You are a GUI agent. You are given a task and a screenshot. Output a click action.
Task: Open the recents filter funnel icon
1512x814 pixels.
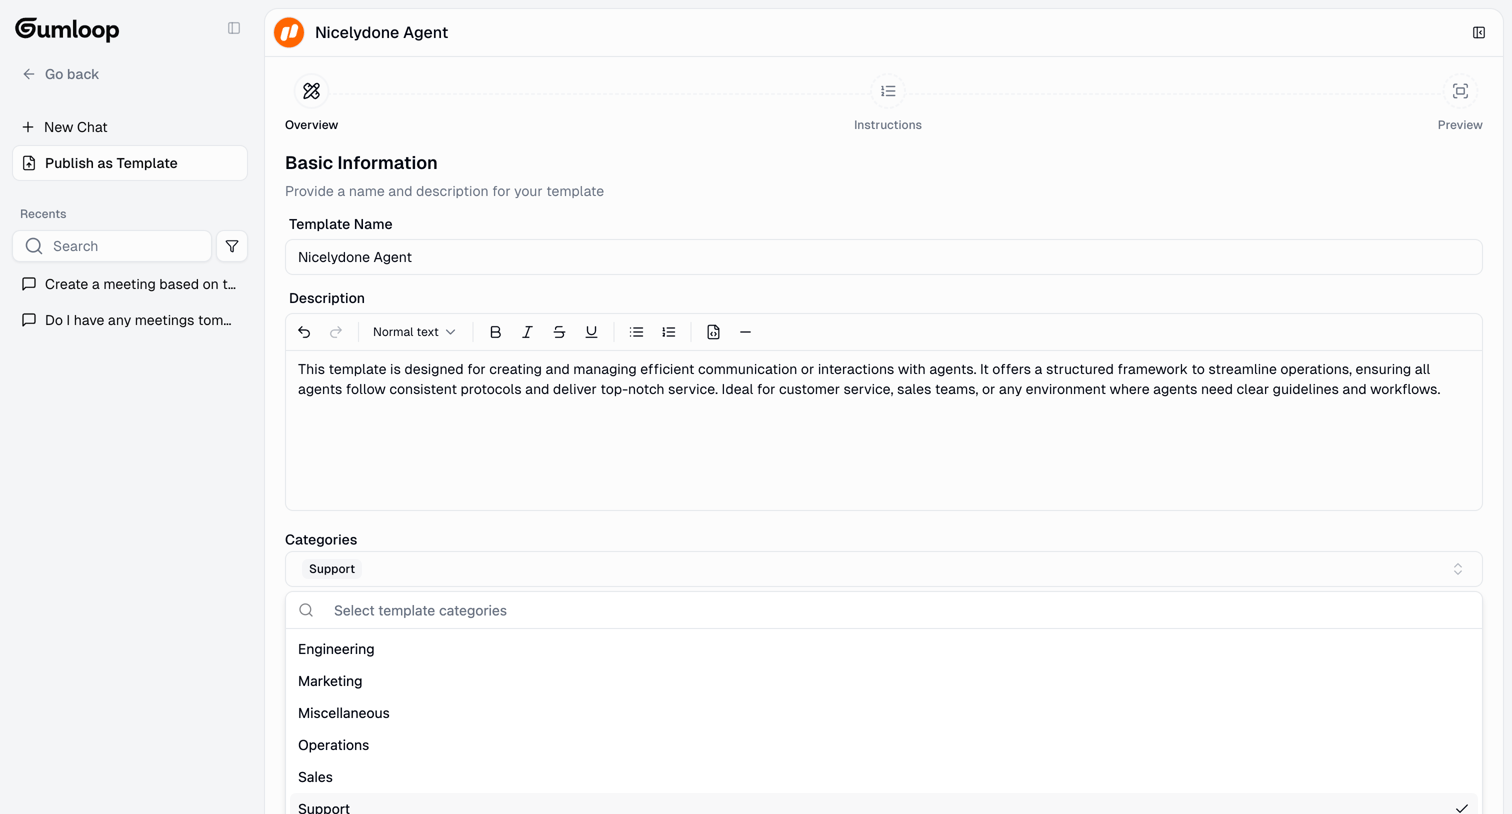(232, 246)
